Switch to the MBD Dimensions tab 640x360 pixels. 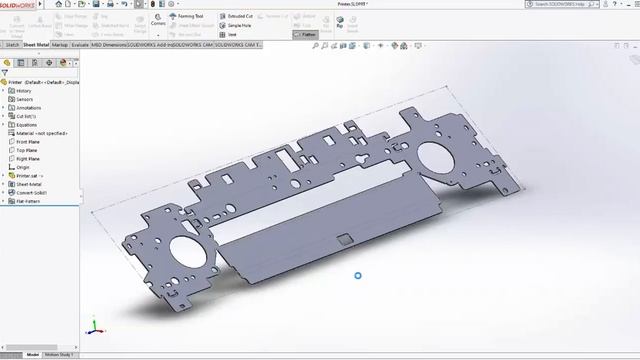click(109, 45)
